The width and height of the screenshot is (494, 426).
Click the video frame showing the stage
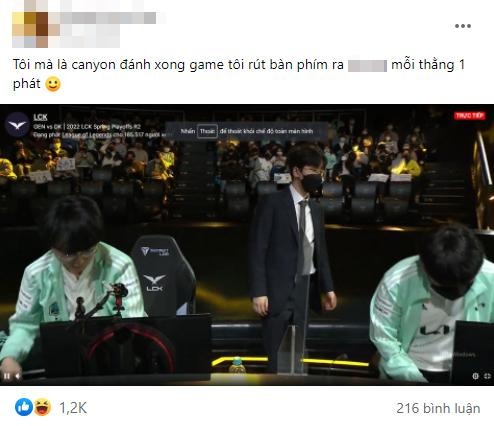[x=247, y=245]
